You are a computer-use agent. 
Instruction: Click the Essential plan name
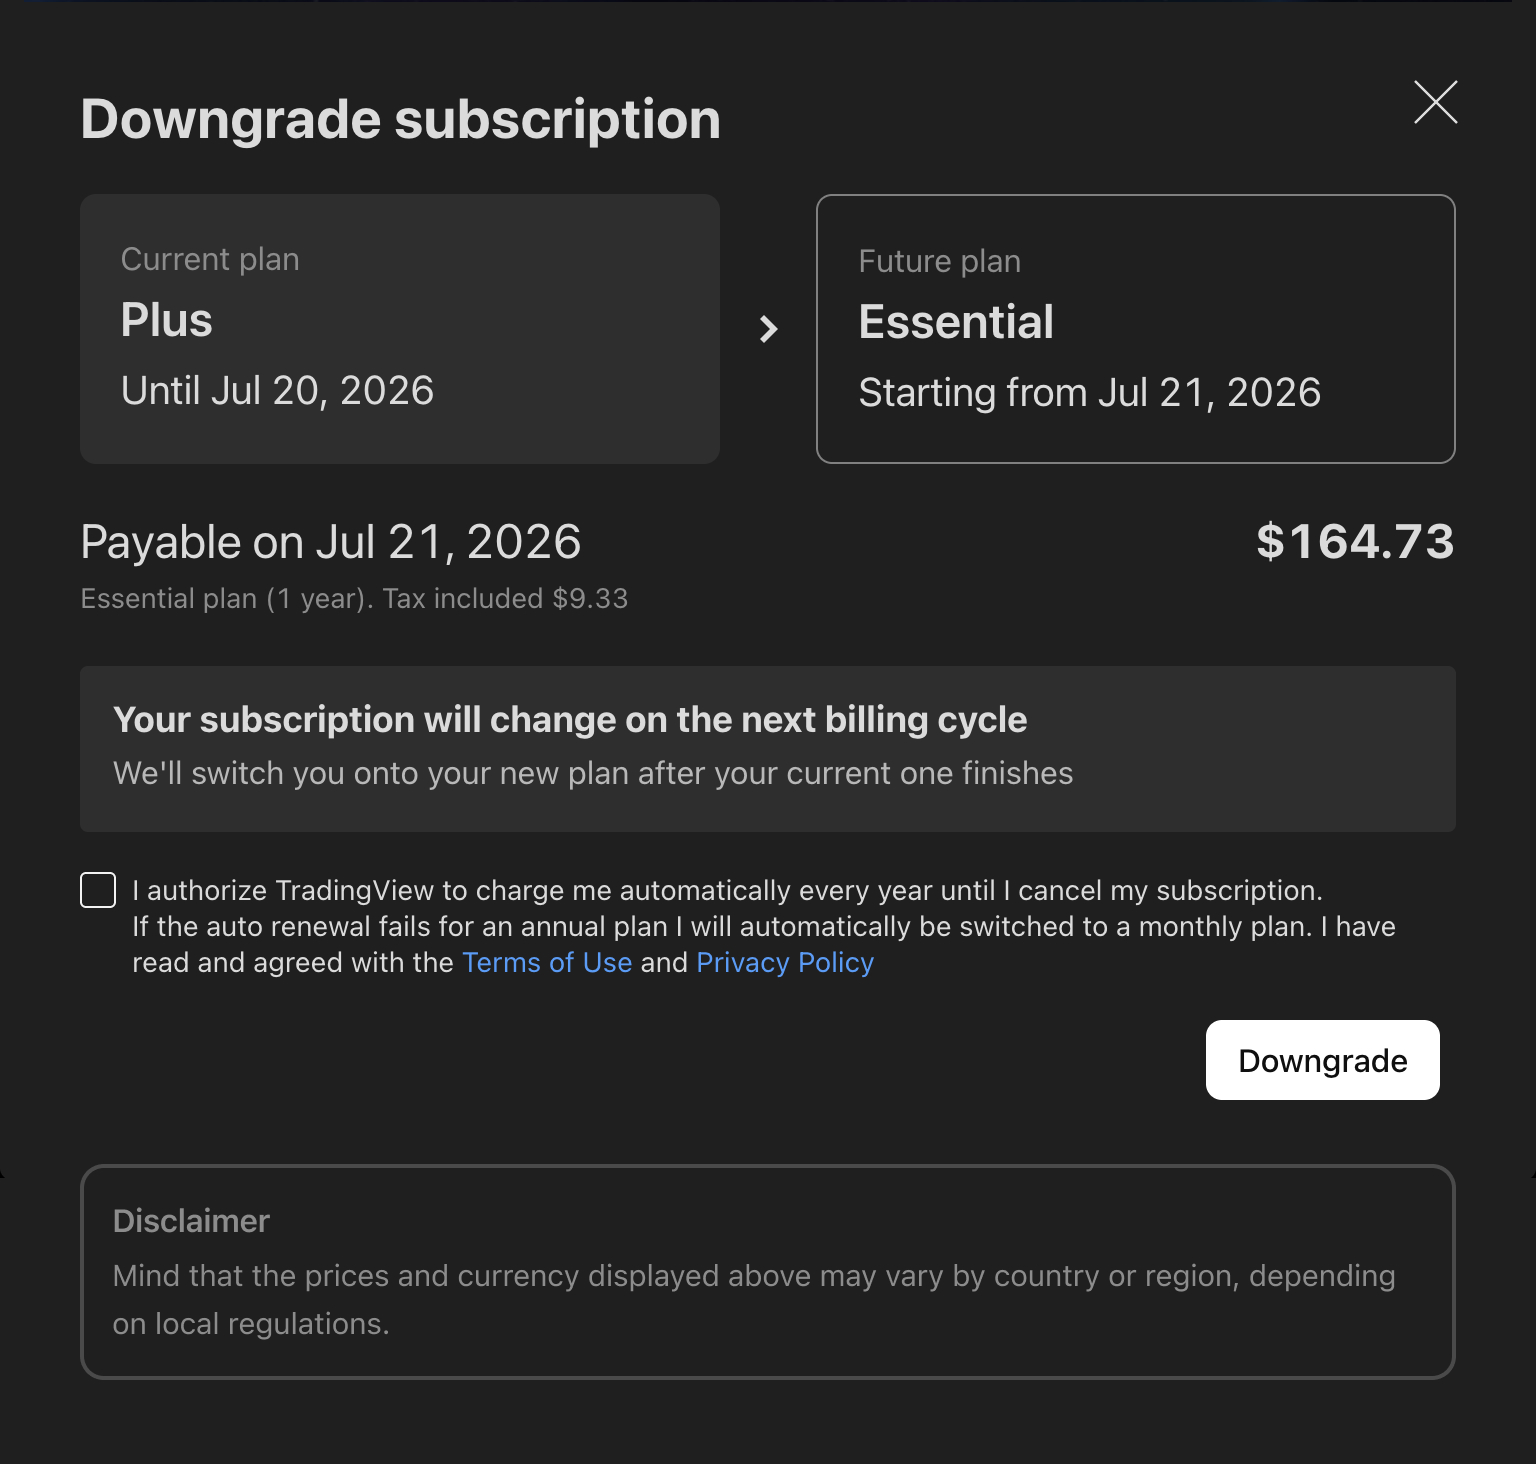pyautogui.click(x=956, y=322)
